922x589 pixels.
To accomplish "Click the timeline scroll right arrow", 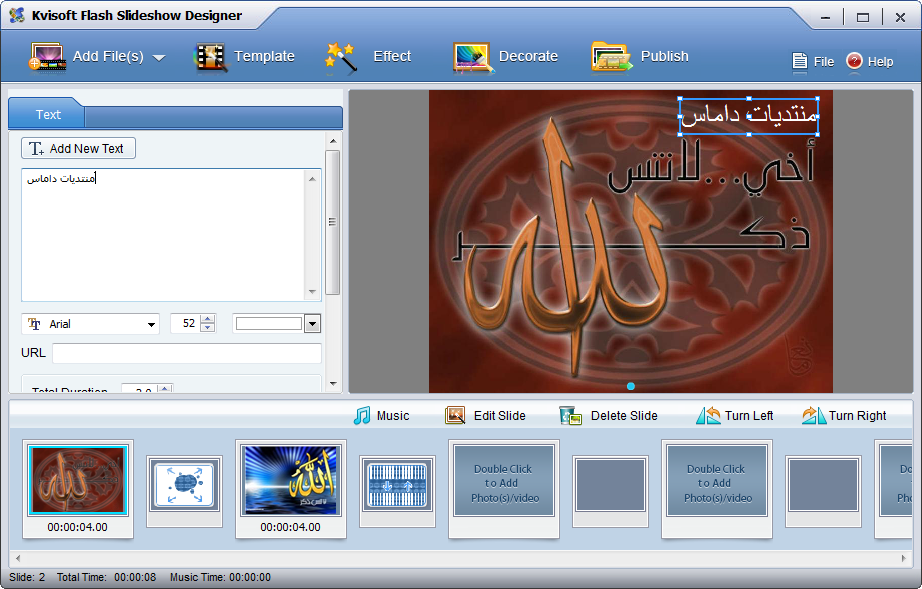I will pyautogui.click(x=903, y=558).
